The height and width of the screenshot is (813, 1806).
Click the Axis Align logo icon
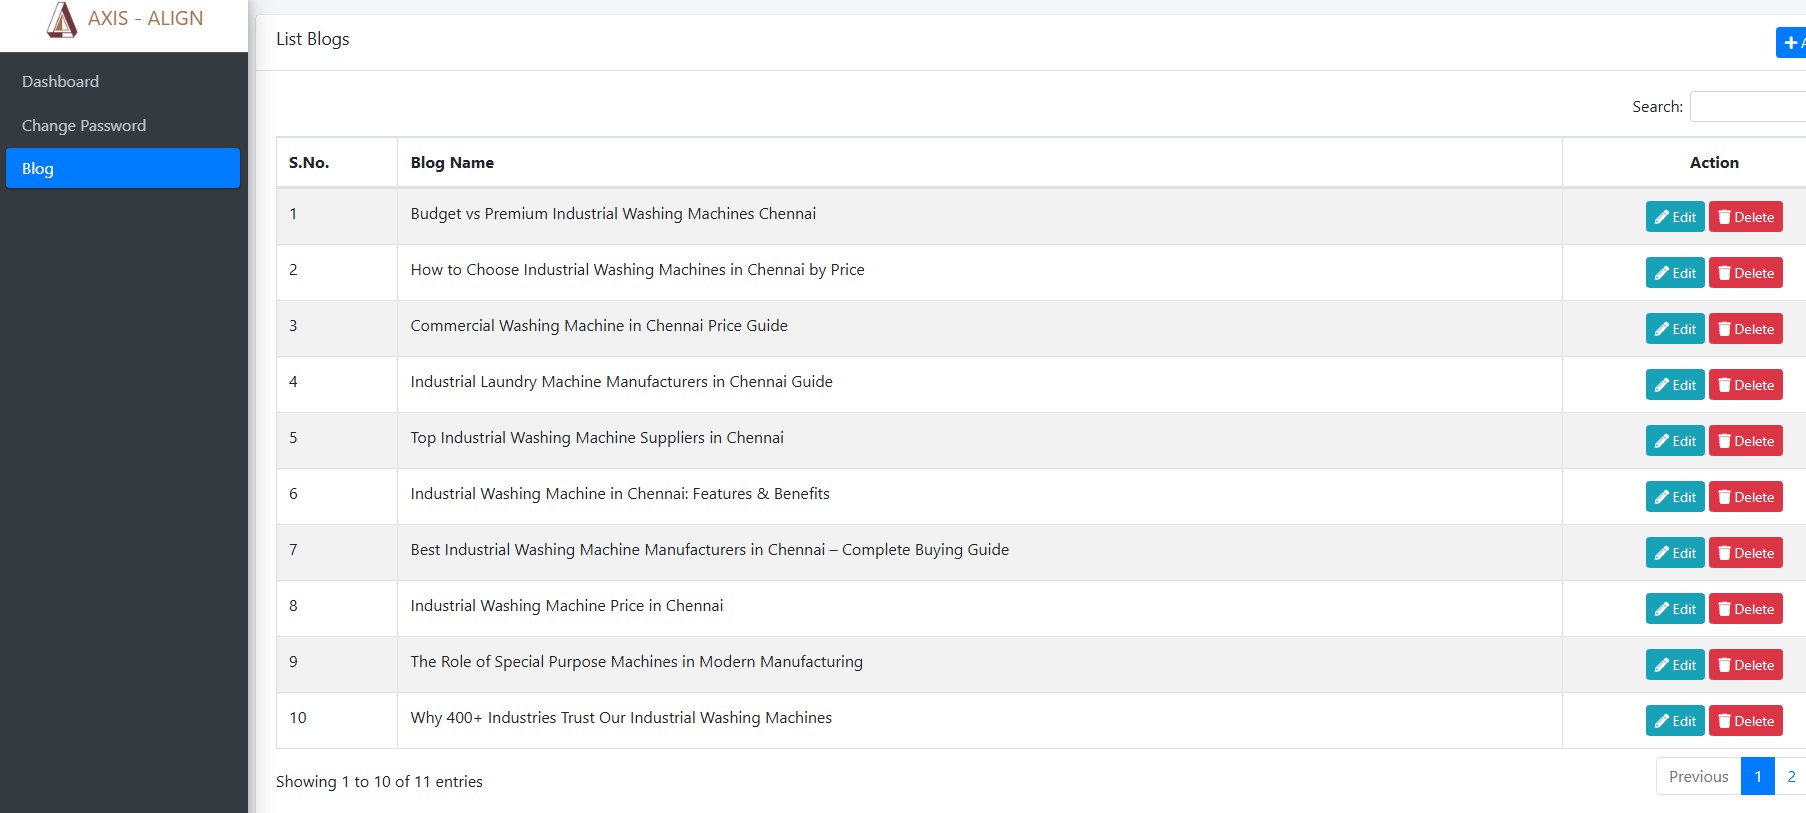62,19
